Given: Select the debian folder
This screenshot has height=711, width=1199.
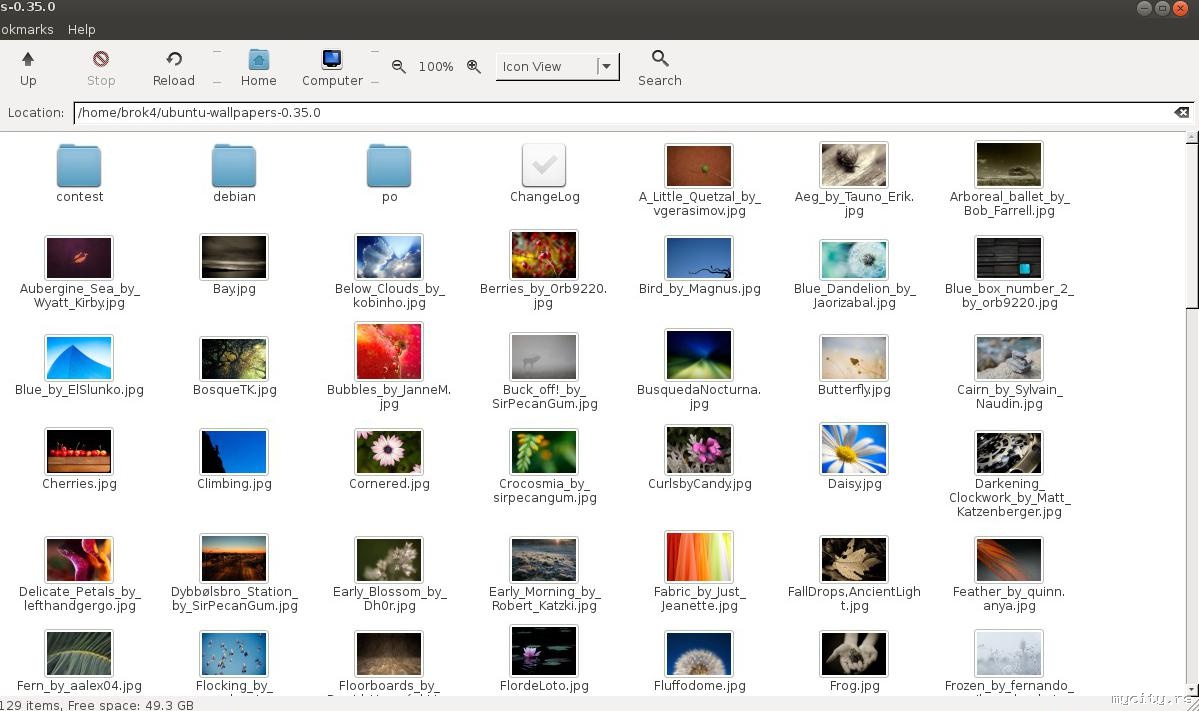Looking at the screenshot, I should coord(234,167).
